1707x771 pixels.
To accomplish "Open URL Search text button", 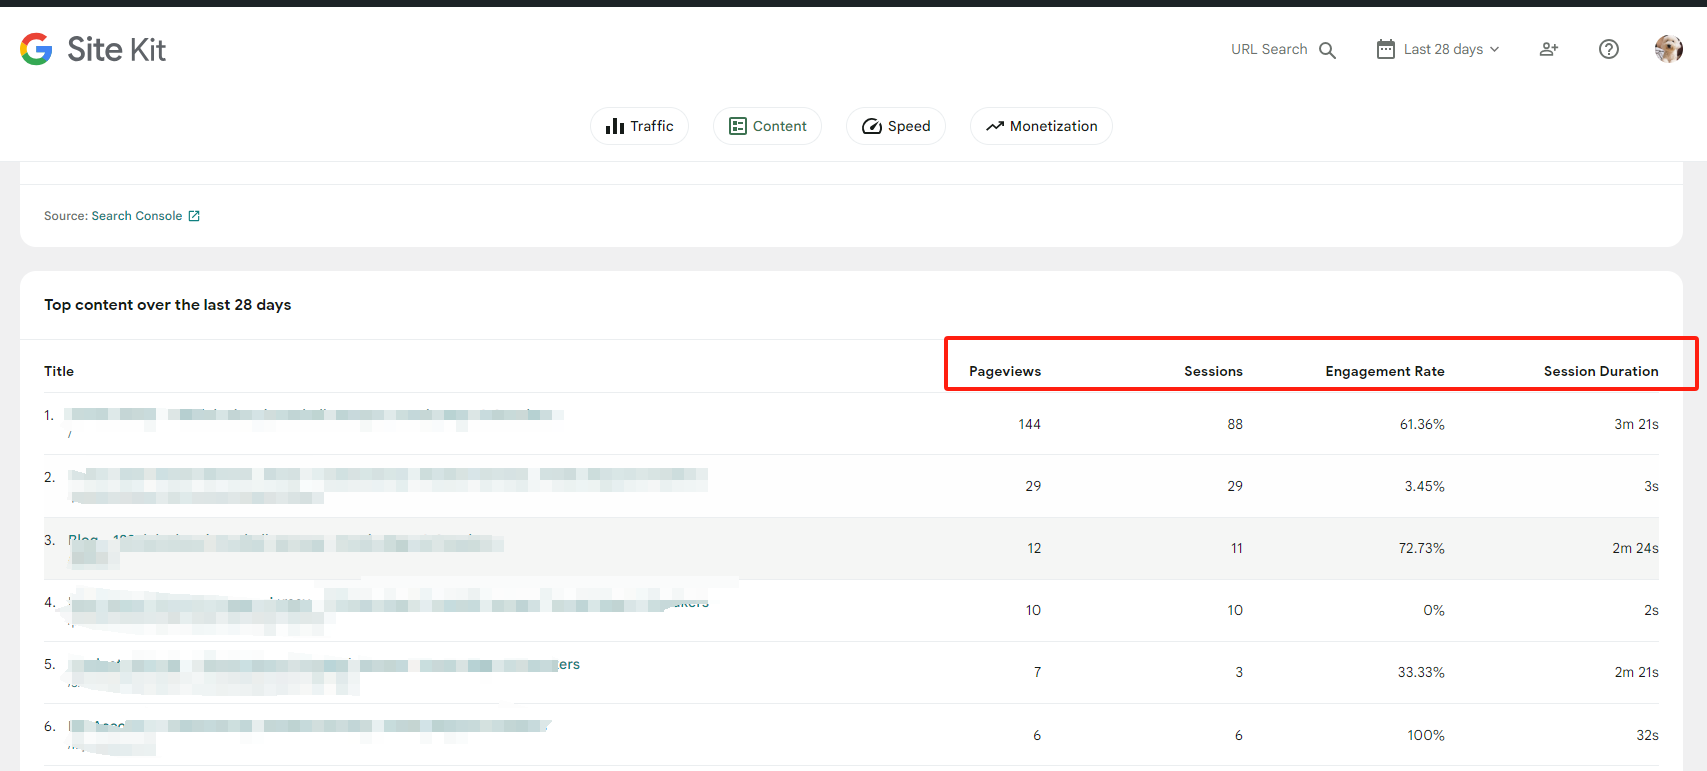I will 1268,49.
